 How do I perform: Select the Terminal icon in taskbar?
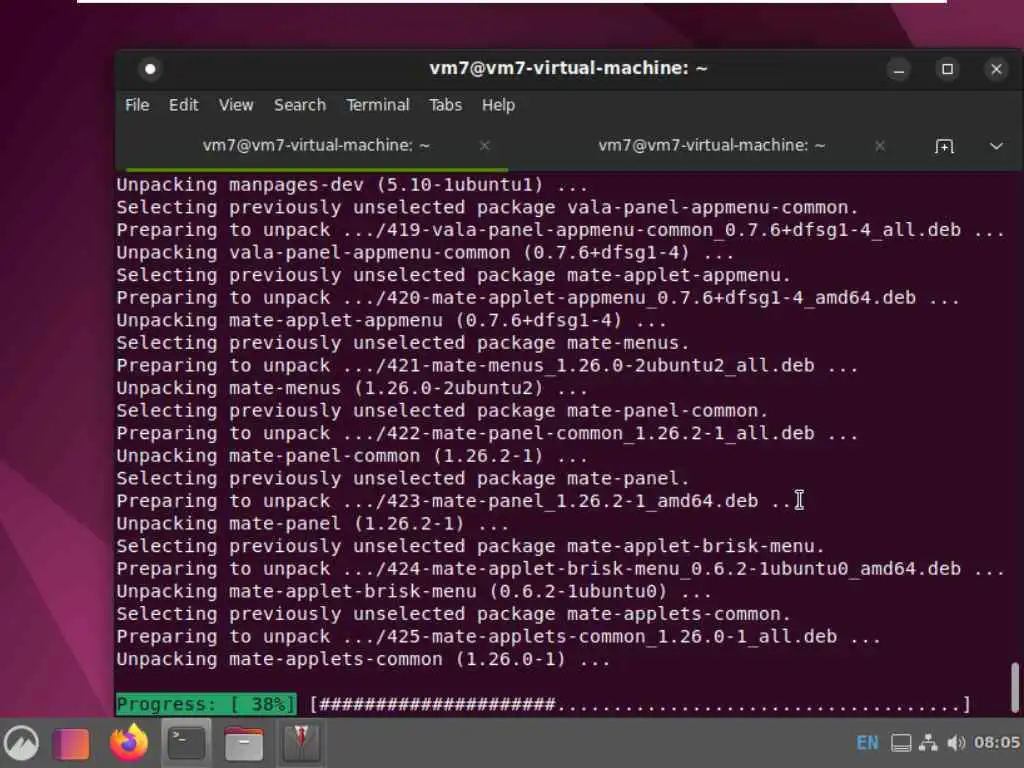point(186,743)
